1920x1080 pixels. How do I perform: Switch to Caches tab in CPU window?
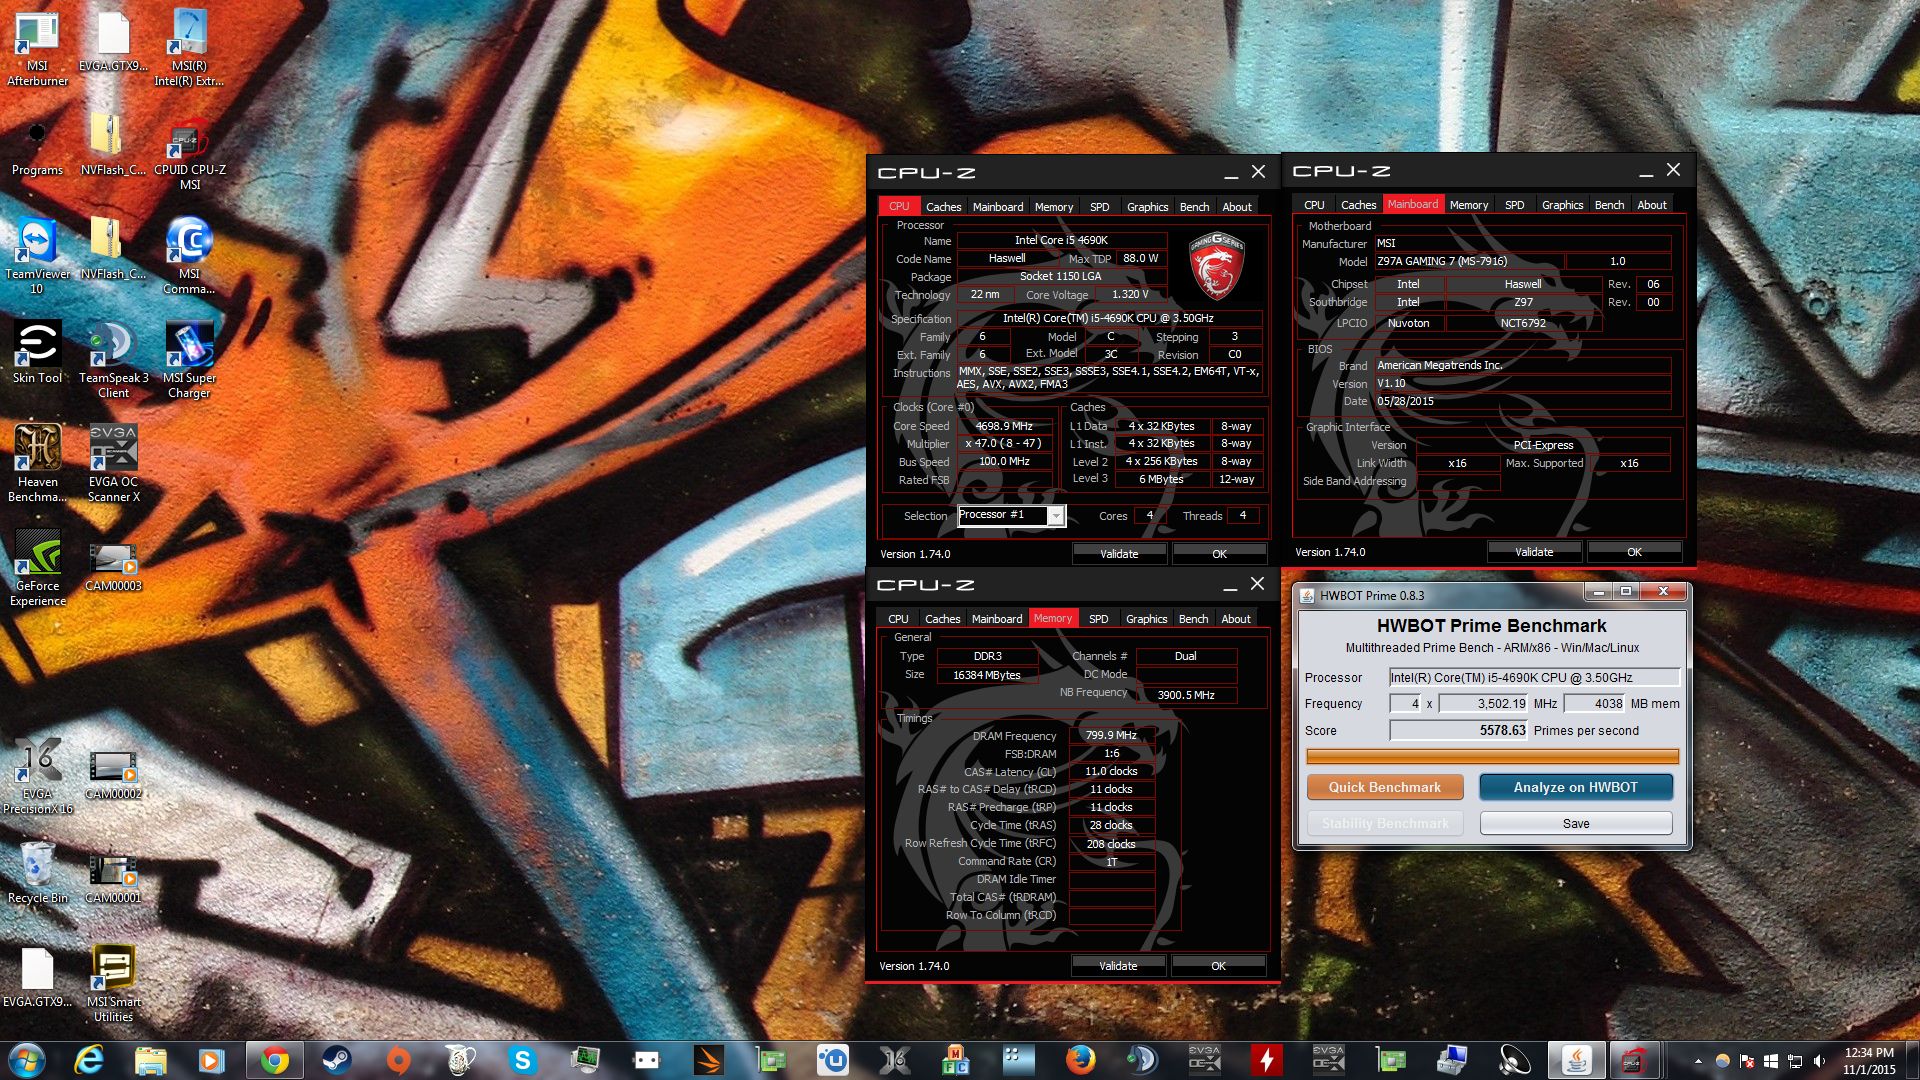pos(943,207)
